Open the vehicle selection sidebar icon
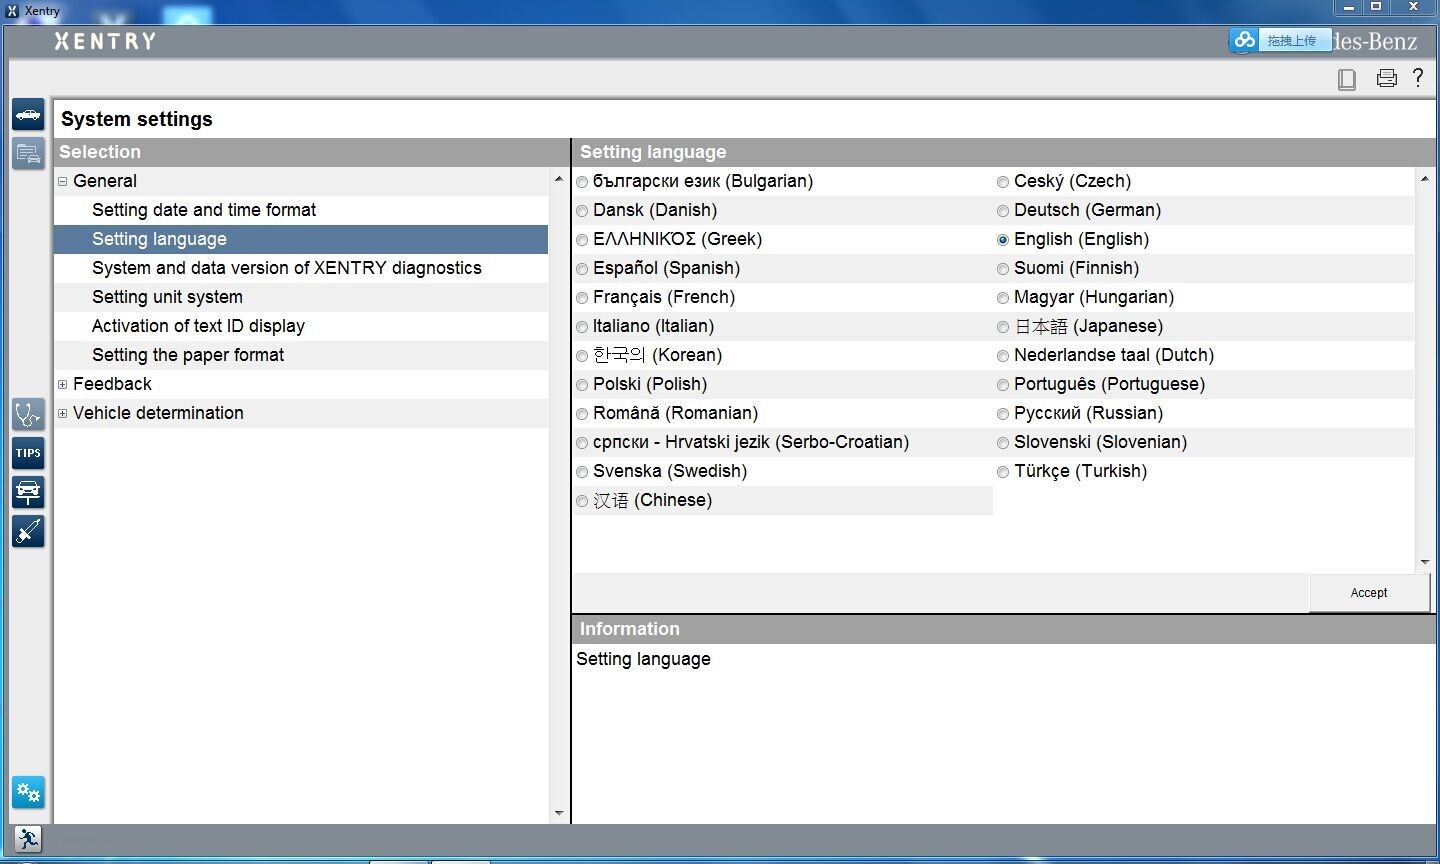This screenshot has width=1440, height=864. (28, 114)
